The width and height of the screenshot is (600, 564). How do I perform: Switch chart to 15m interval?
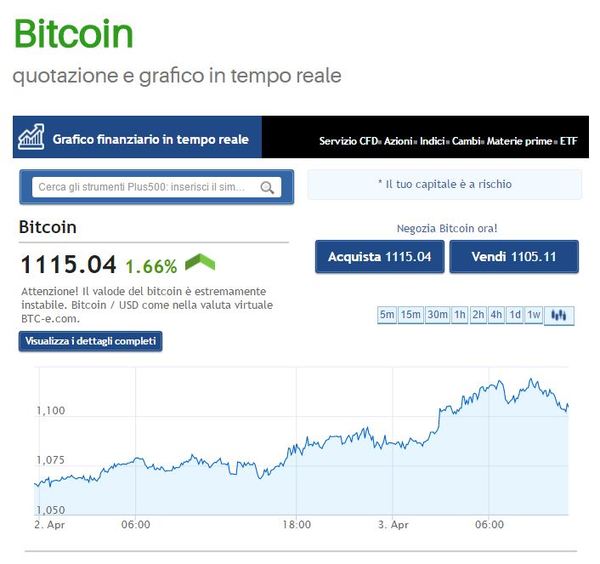[x=411, y=315]
